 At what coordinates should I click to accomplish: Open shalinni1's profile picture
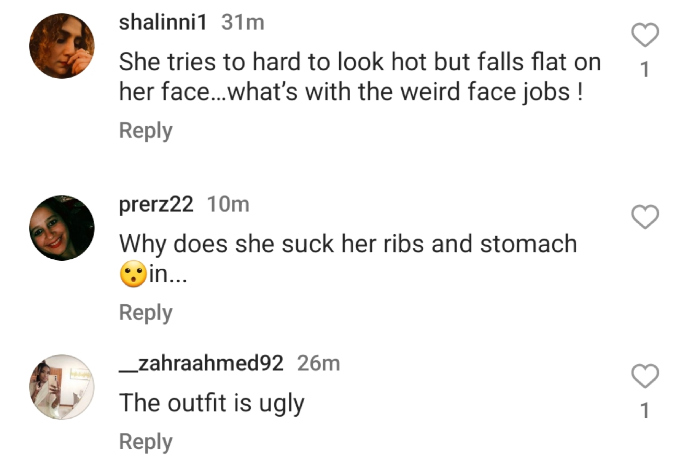pyautogui.click(x=62, y=46)
